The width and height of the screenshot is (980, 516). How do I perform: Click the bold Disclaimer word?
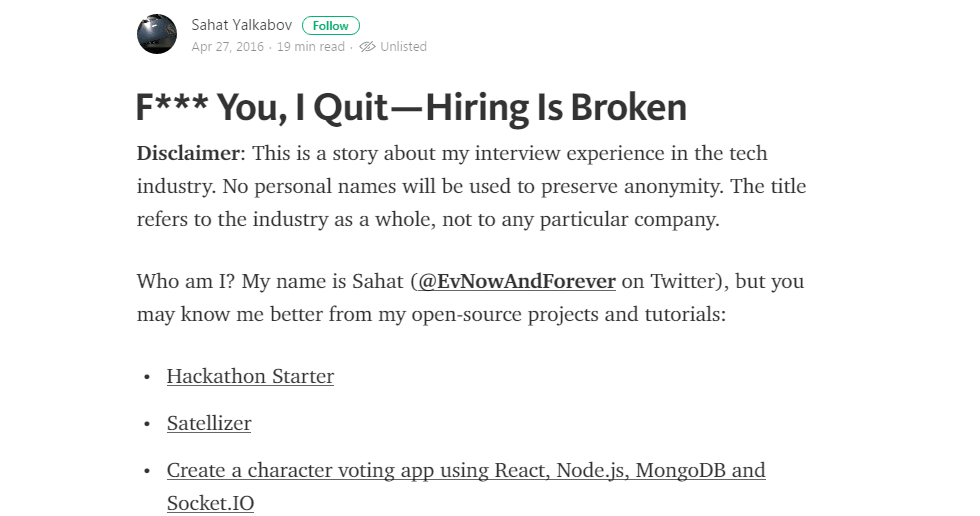(x=189, y=154)
